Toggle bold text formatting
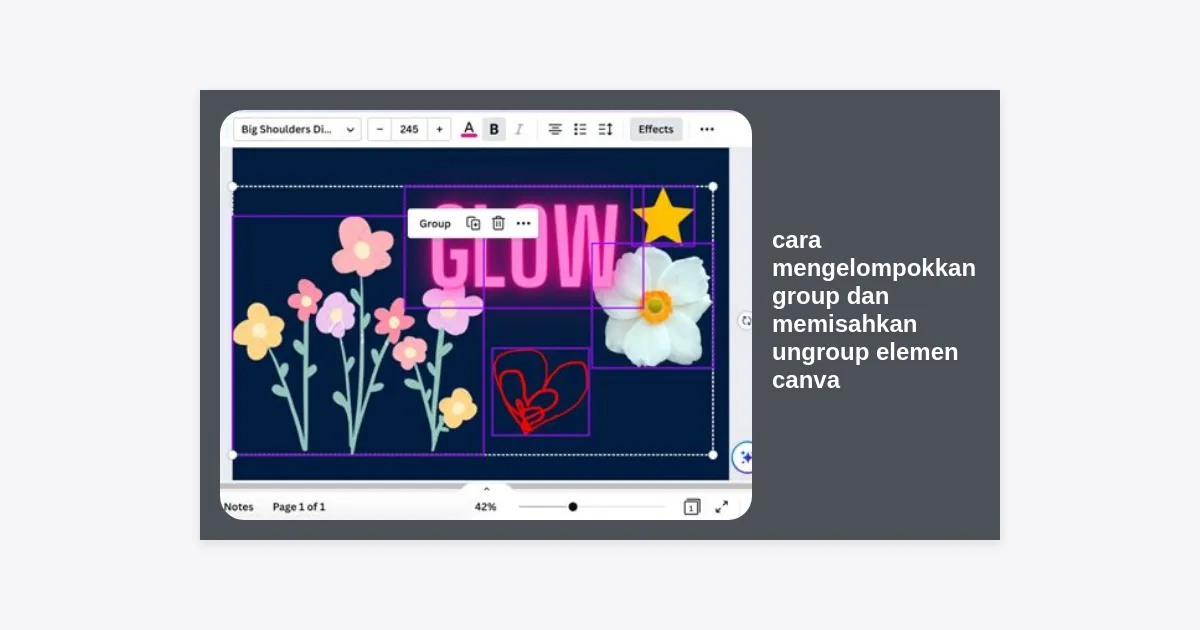 [494, 129]
